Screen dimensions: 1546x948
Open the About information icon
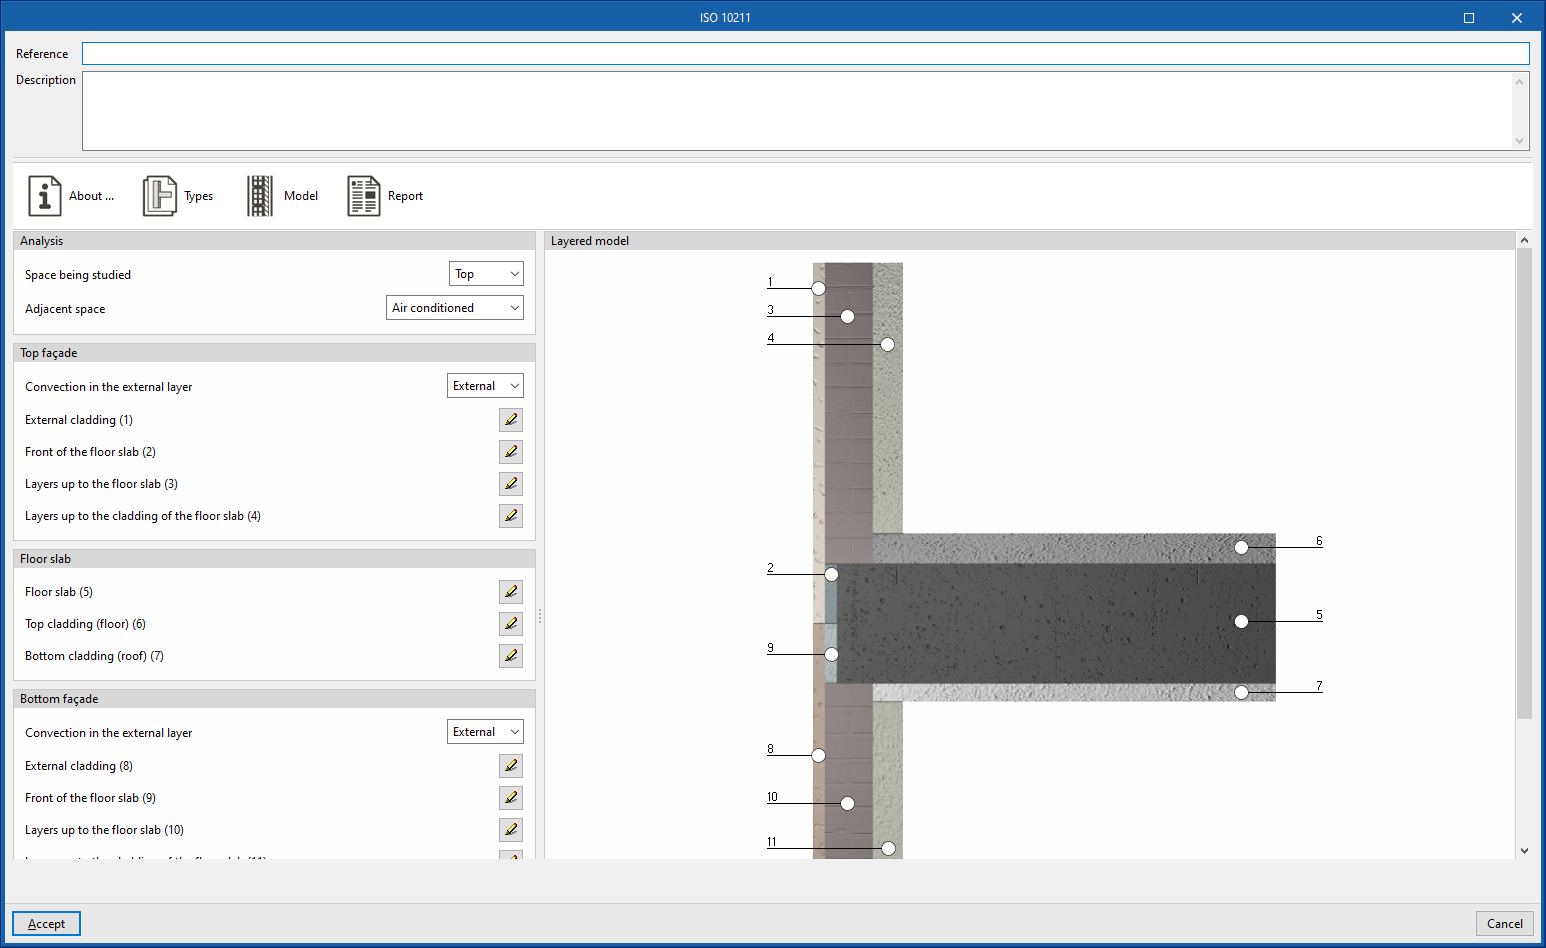pyautogui.click(x=44, y=196)
